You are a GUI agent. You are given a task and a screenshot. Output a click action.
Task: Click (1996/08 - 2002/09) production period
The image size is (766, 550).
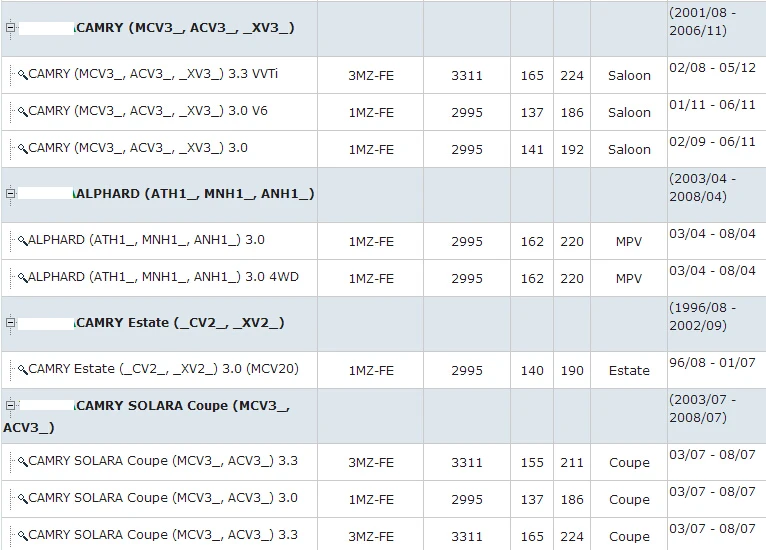(x=702, y=317)
